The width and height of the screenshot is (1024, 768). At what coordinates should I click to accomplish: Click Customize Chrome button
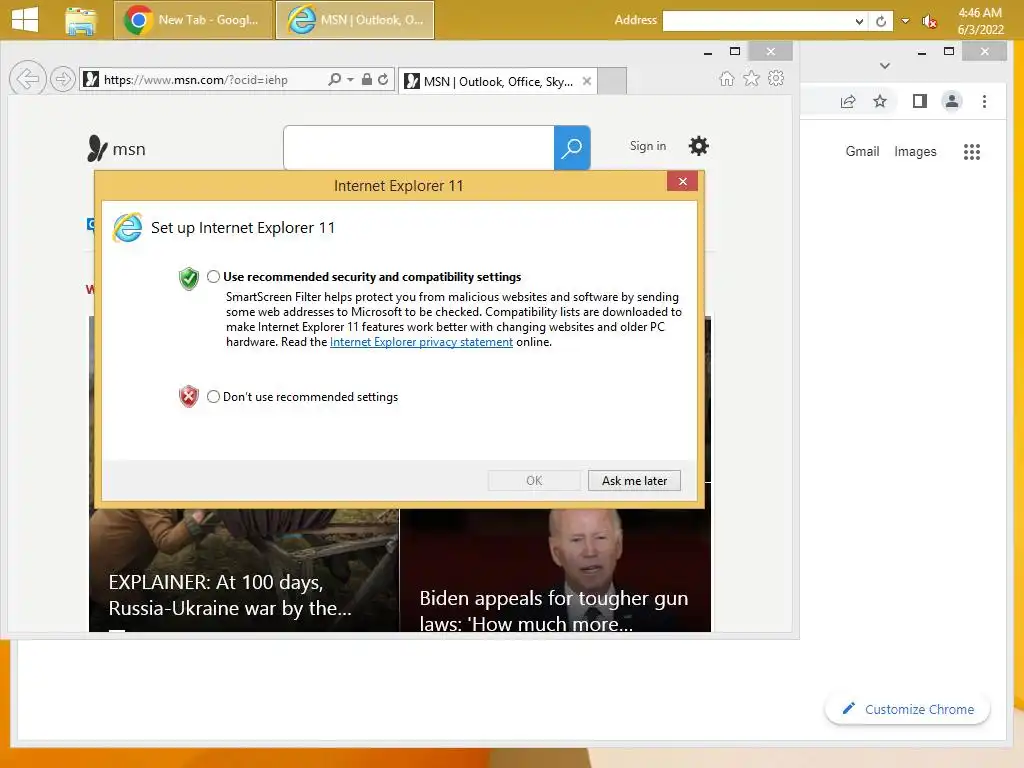908,709
